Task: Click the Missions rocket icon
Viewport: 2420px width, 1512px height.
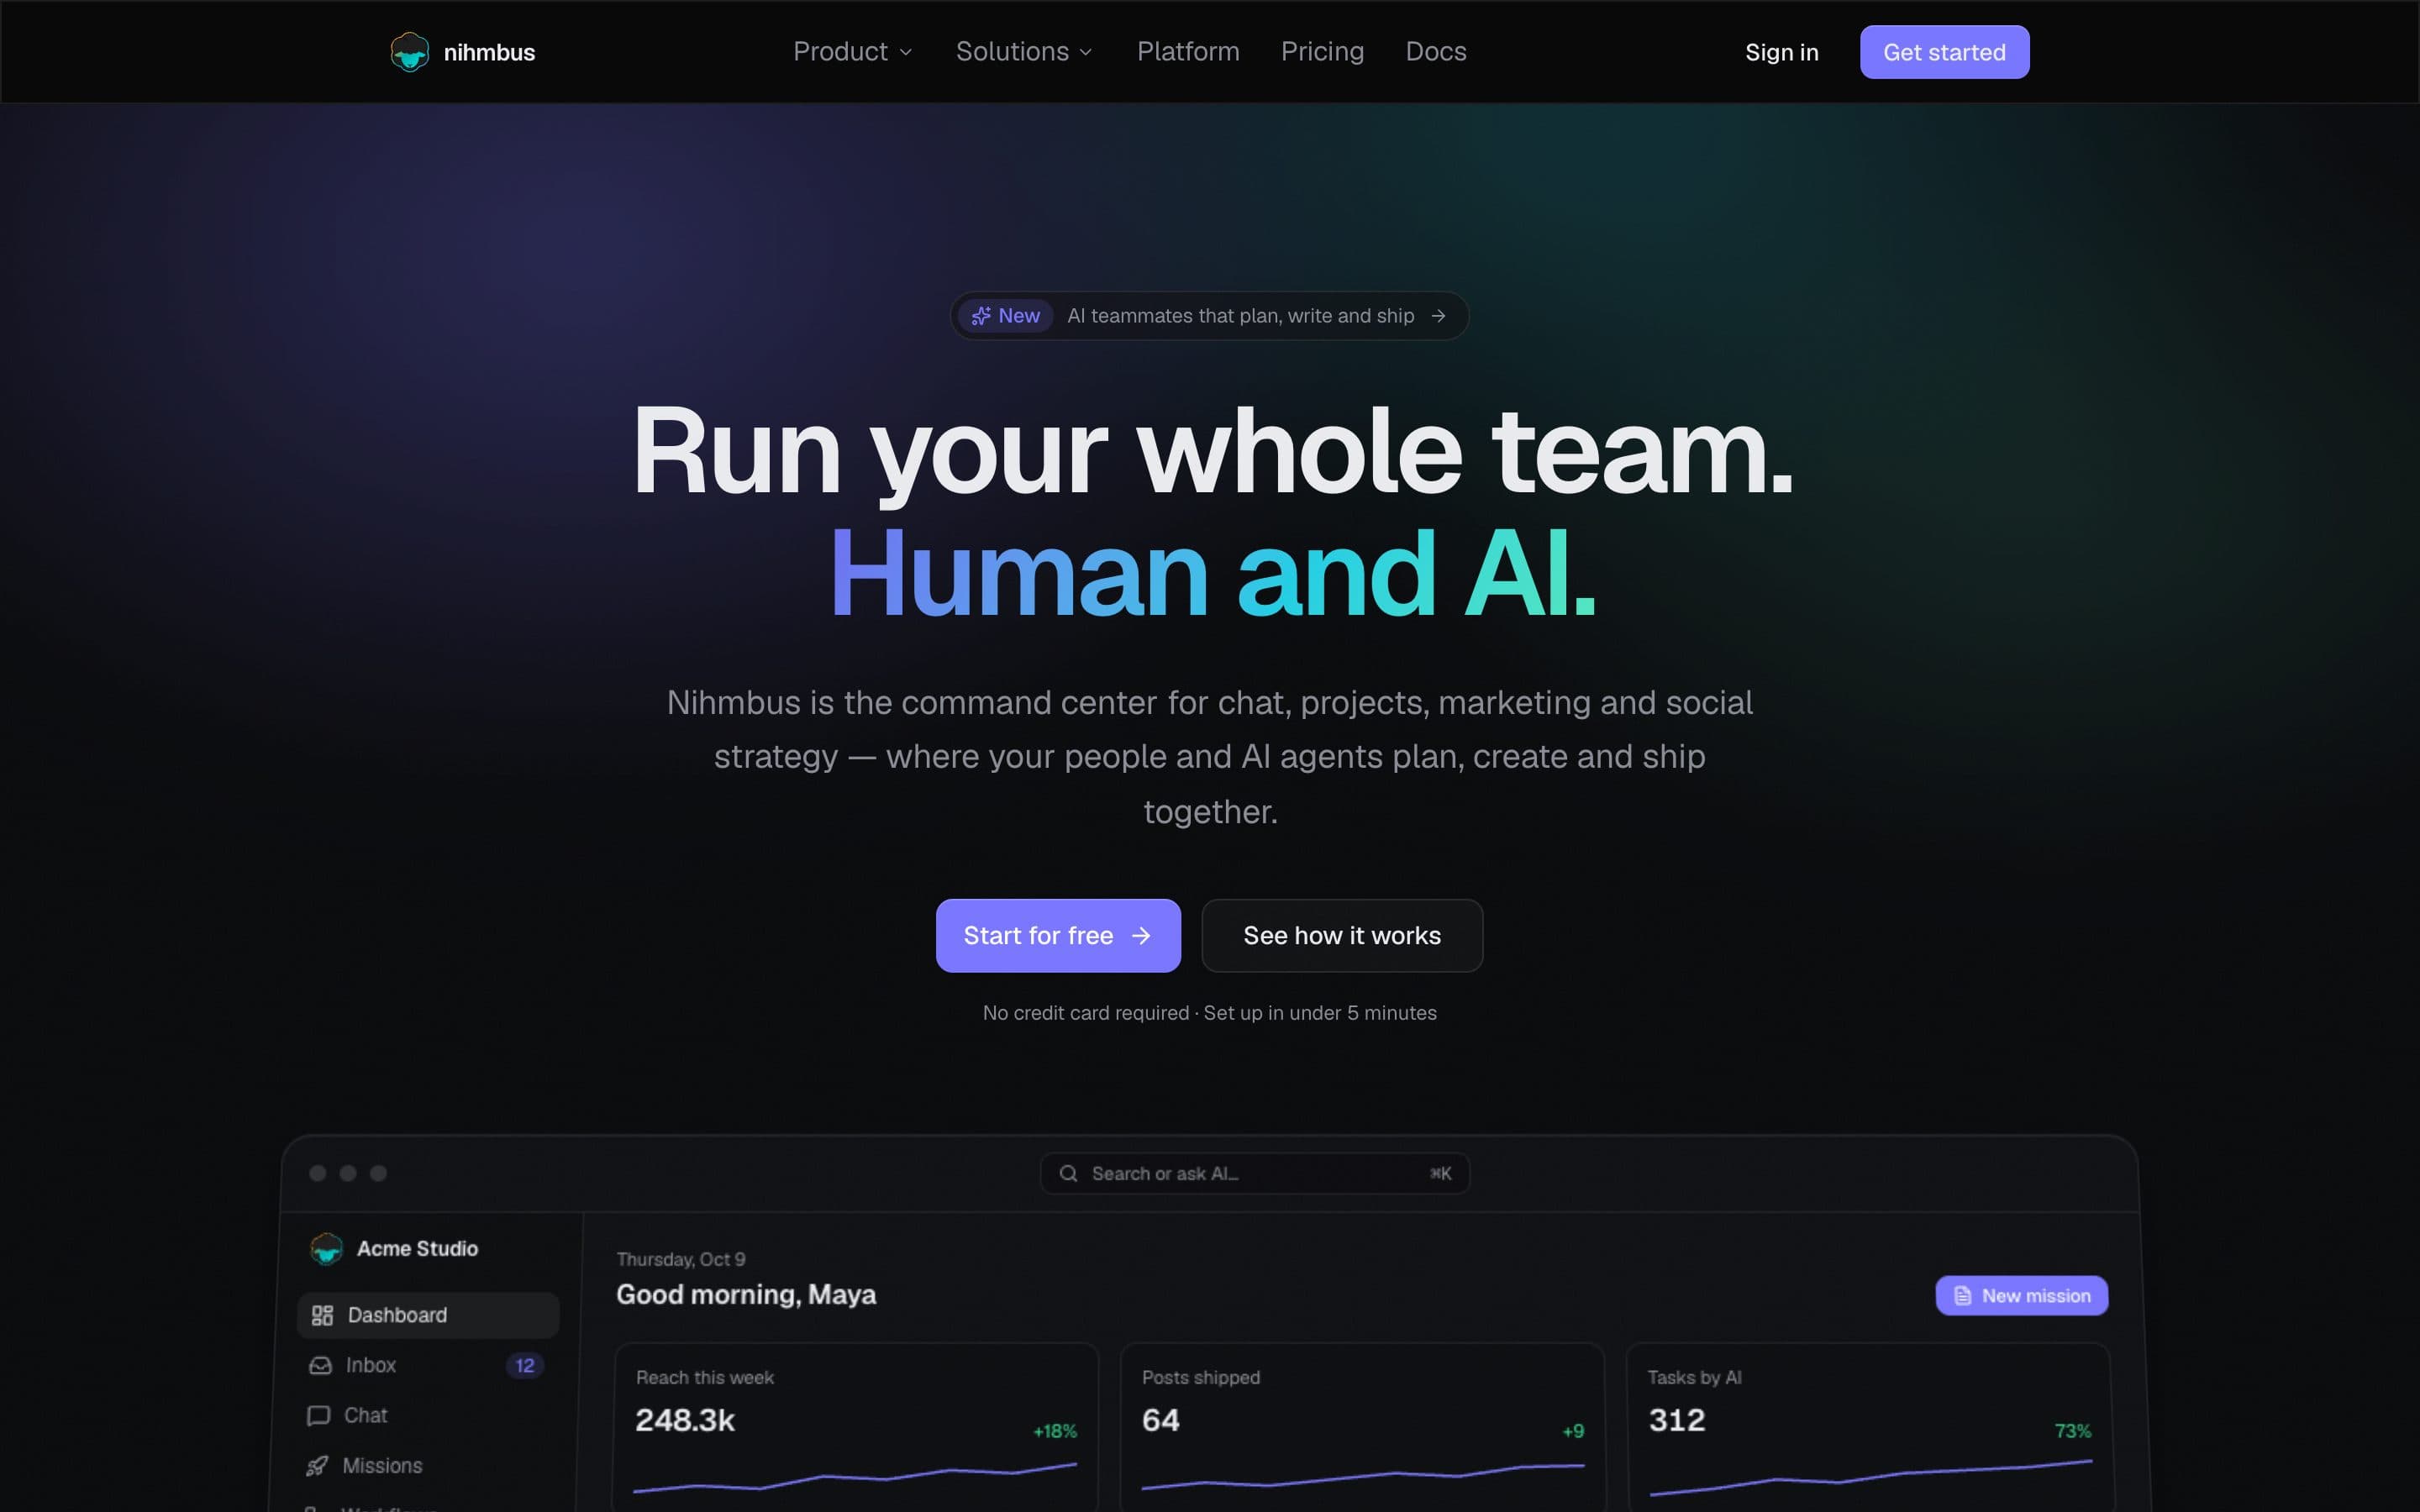Action: [317, 1465]
